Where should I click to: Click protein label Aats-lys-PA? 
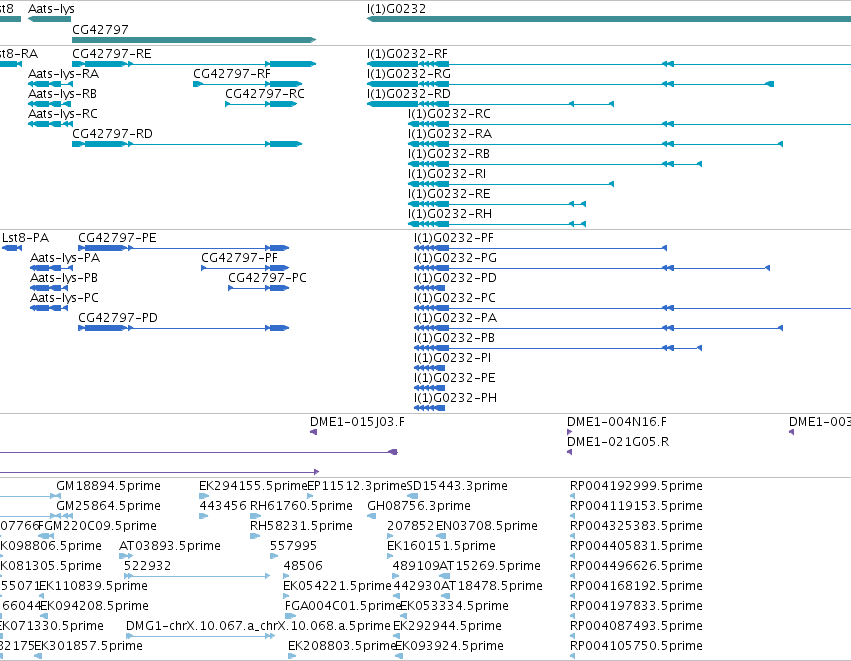pyautogui.click(x=65, y=258)
